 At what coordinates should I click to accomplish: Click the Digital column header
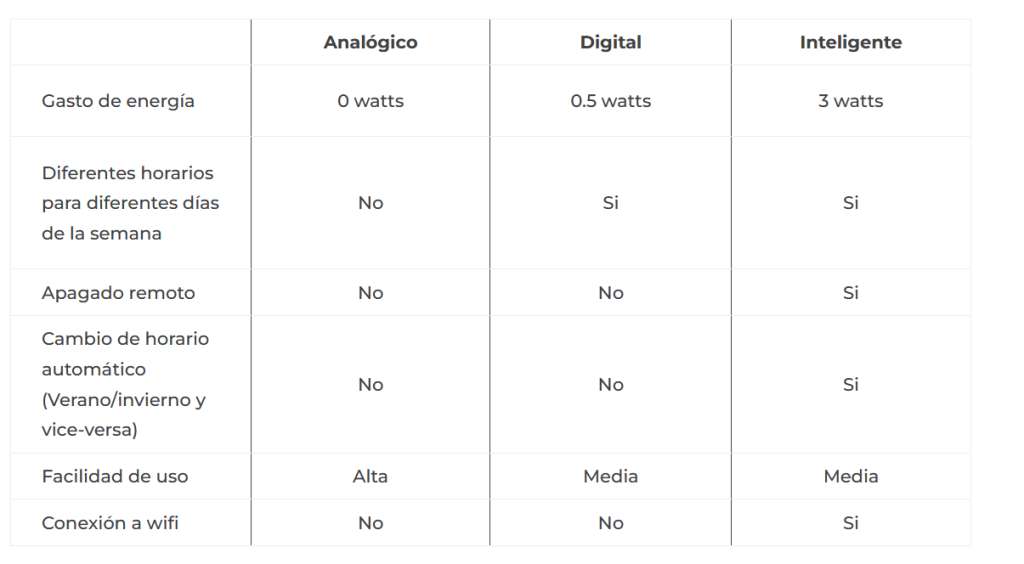pyautogui.click(x=611, y=42)
